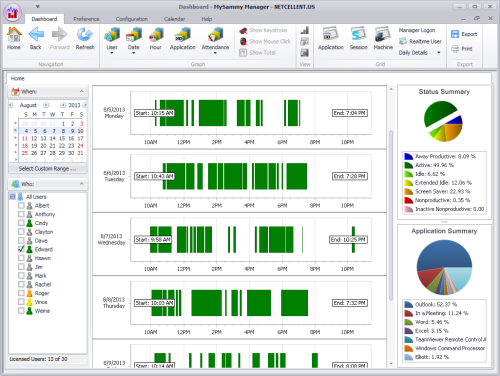
Task: Click the Active green legend swatch
Action: click(409, 165)
